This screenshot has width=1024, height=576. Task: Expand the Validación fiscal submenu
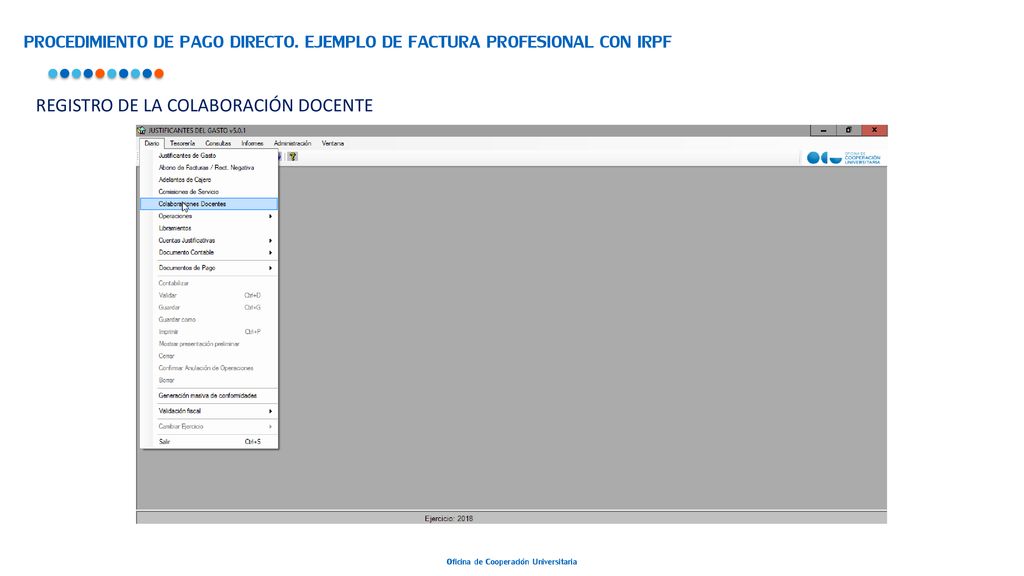209,411
